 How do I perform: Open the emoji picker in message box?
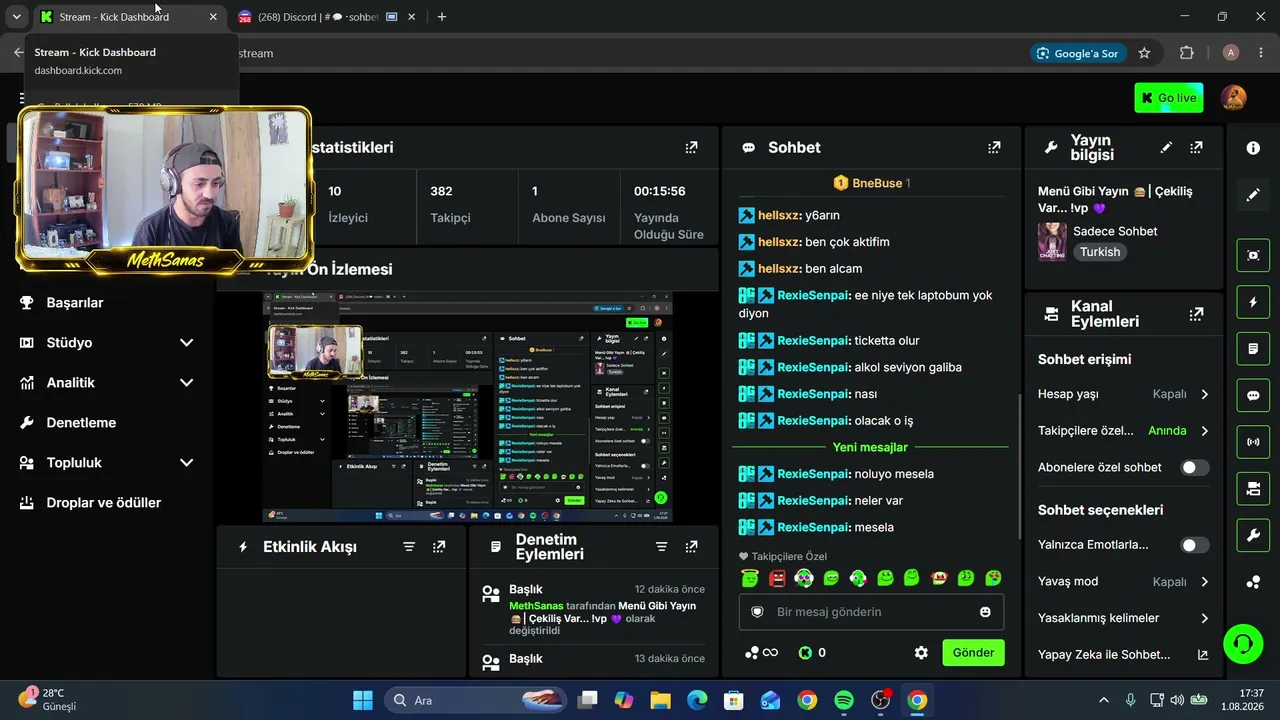[985, 612]
